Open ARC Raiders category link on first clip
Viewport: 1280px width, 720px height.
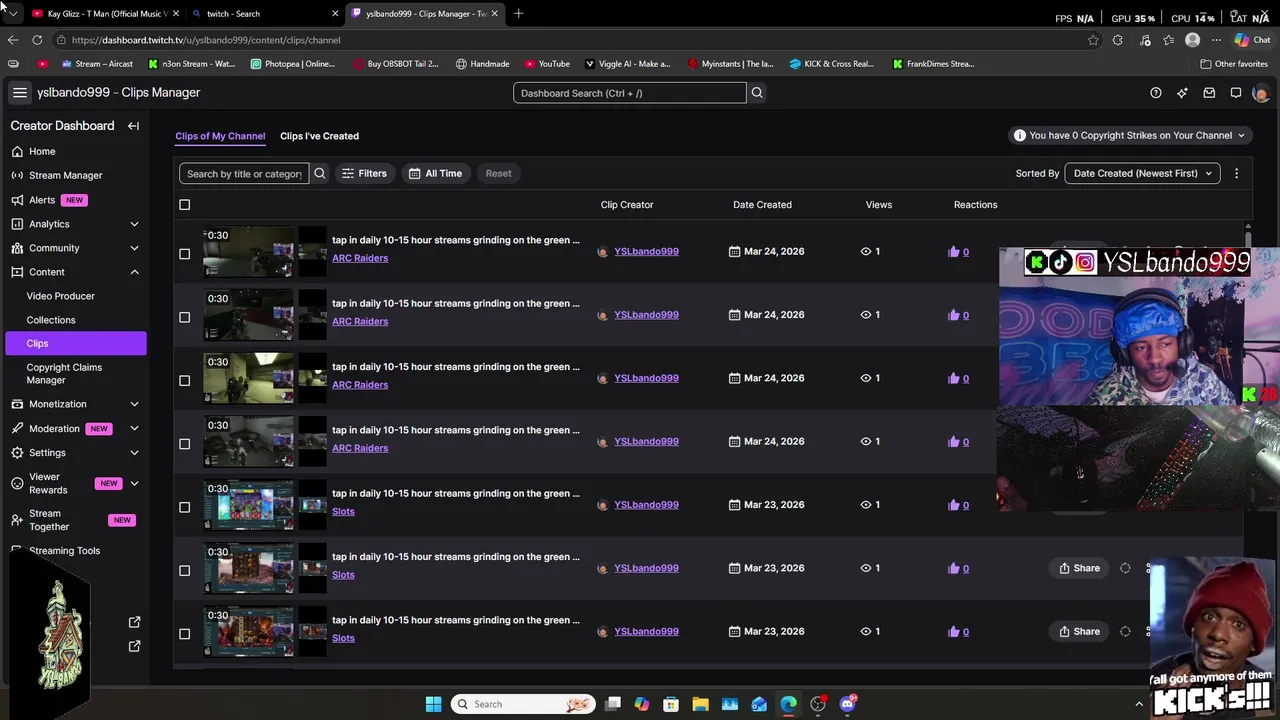point(360,258)
